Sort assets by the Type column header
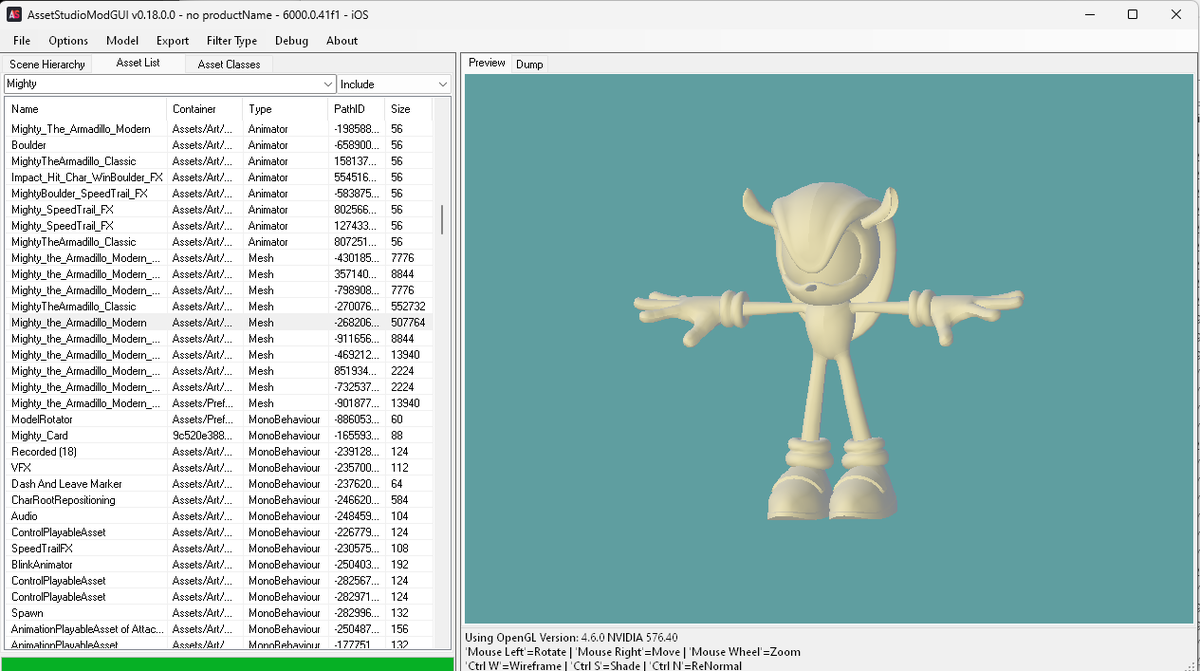Image resolution: width=1200 pixels, height=671 pixels. coord(285,109)
